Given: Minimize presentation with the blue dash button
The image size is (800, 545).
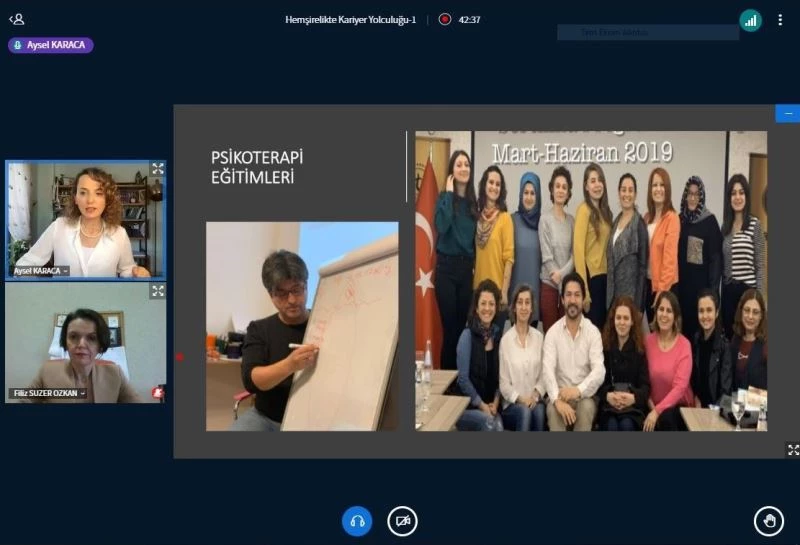Looking at the screenshot, I should [787, 114].
